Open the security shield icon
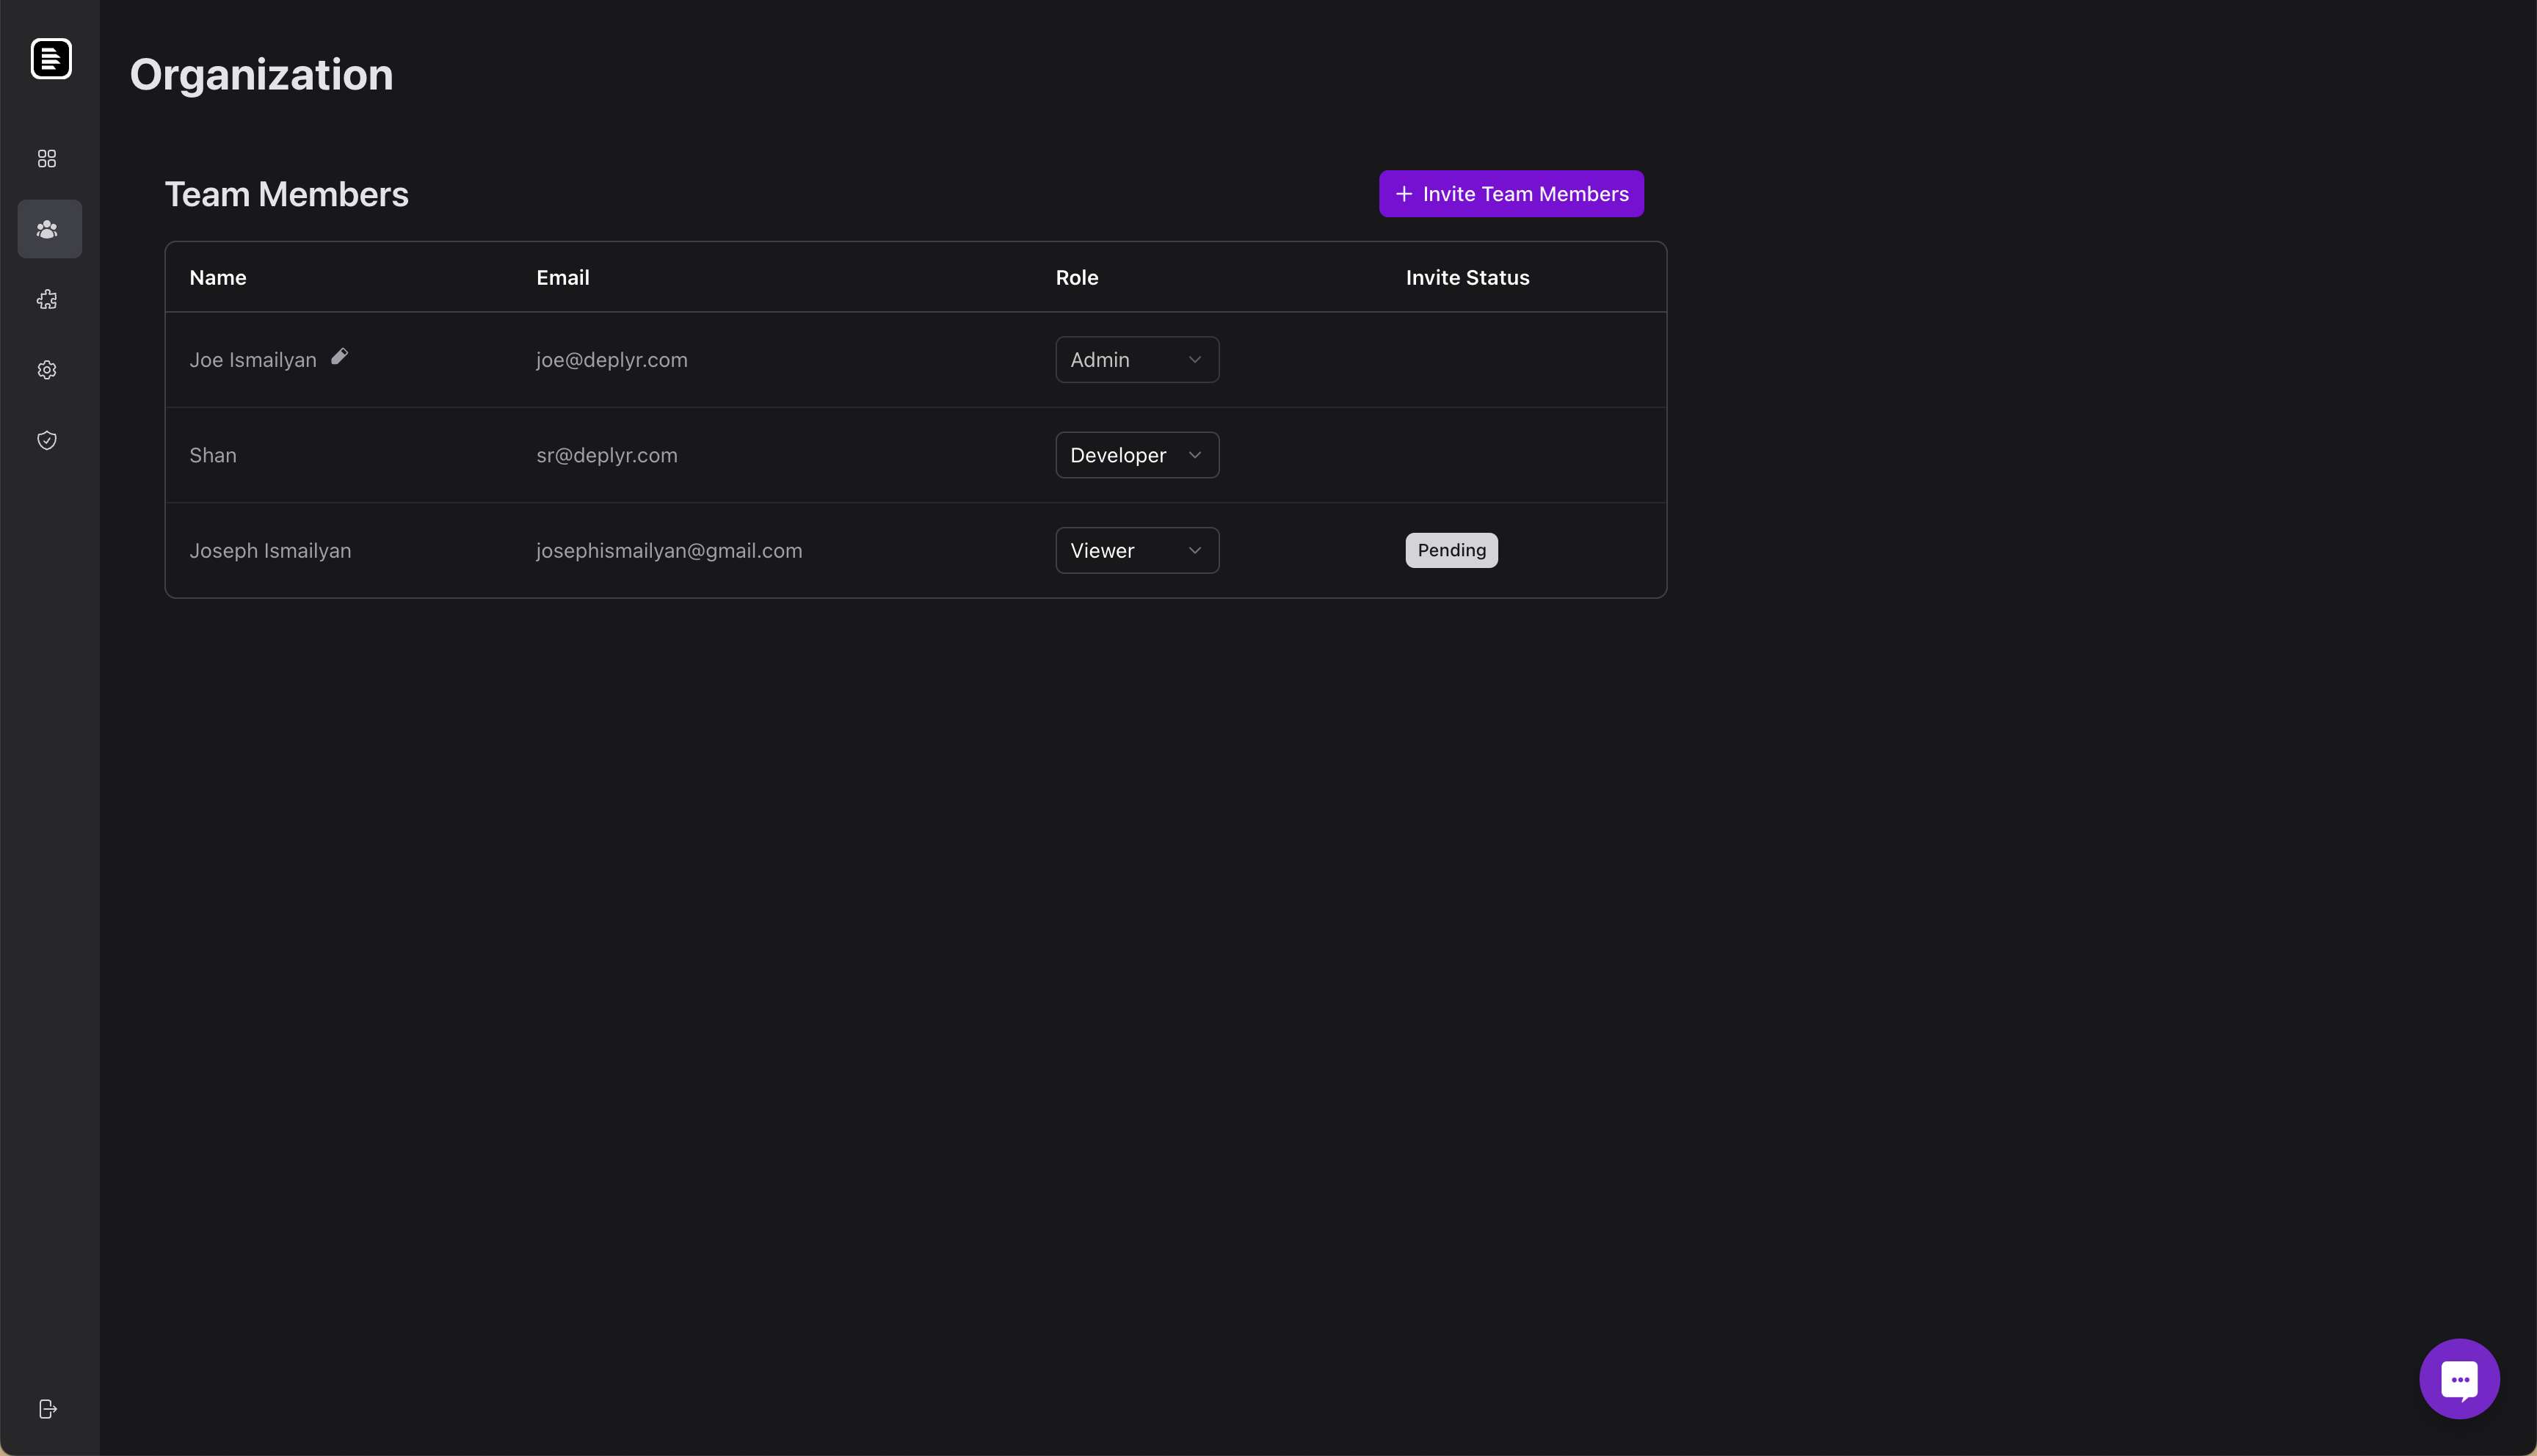The image size is (2537, 1456). 47,440
